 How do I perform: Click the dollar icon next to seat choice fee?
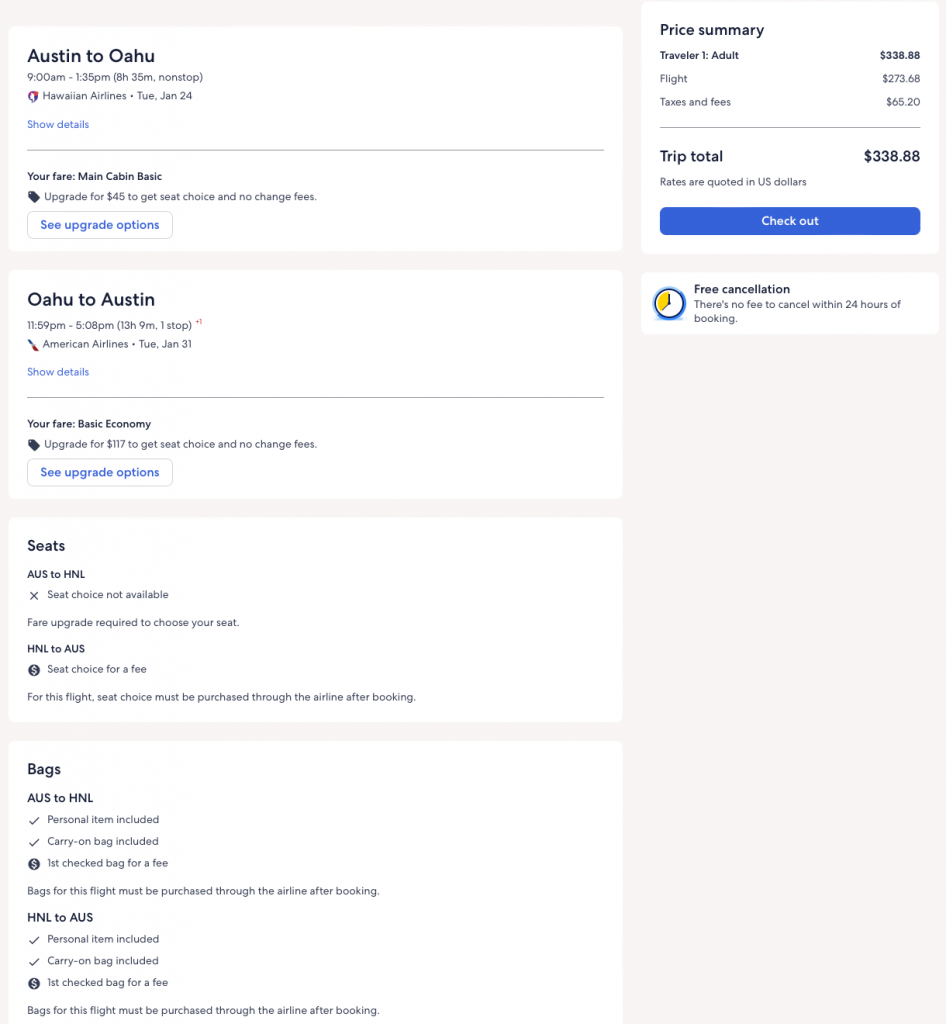34,670
